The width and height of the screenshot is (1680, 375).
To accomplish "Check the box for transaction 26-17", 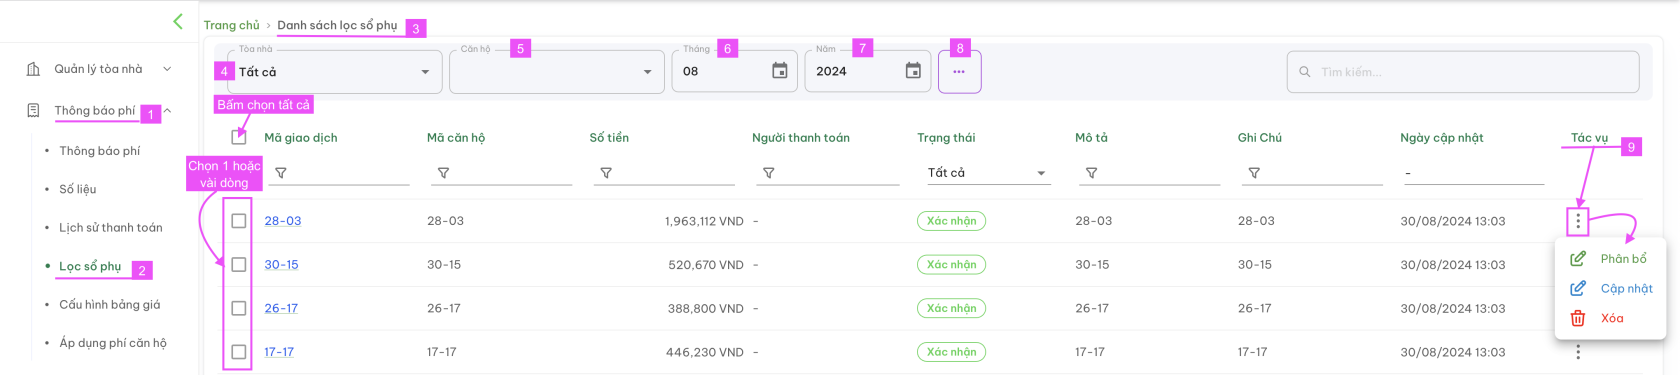I will (x=238, y=308).
